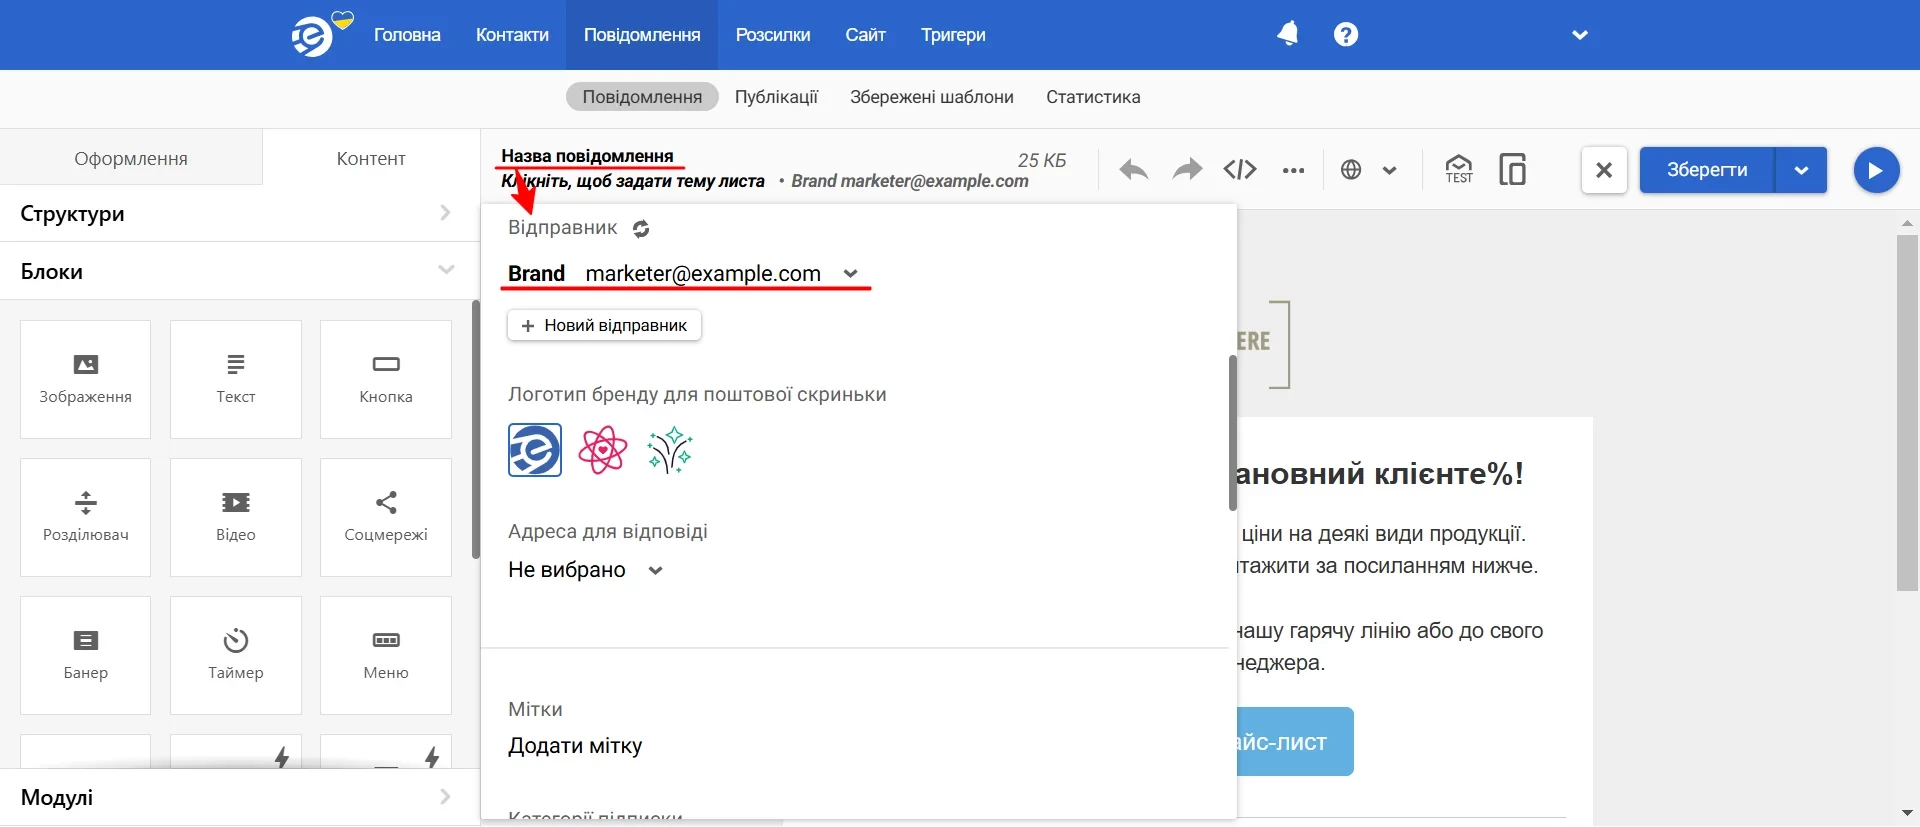
Task: Send a test email via TEST icon
Action: (x=1459, y=169)
